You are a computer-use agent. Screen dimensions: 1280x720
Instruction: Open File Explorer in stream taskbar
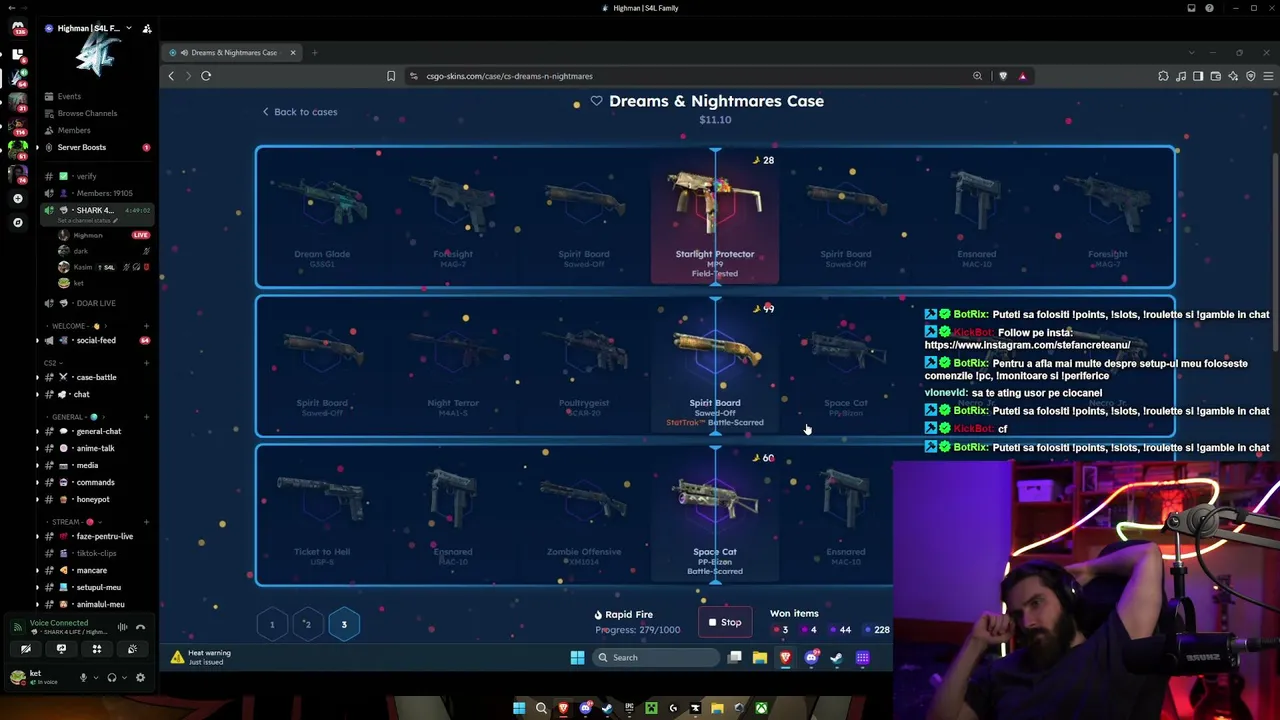pos(760,657)
